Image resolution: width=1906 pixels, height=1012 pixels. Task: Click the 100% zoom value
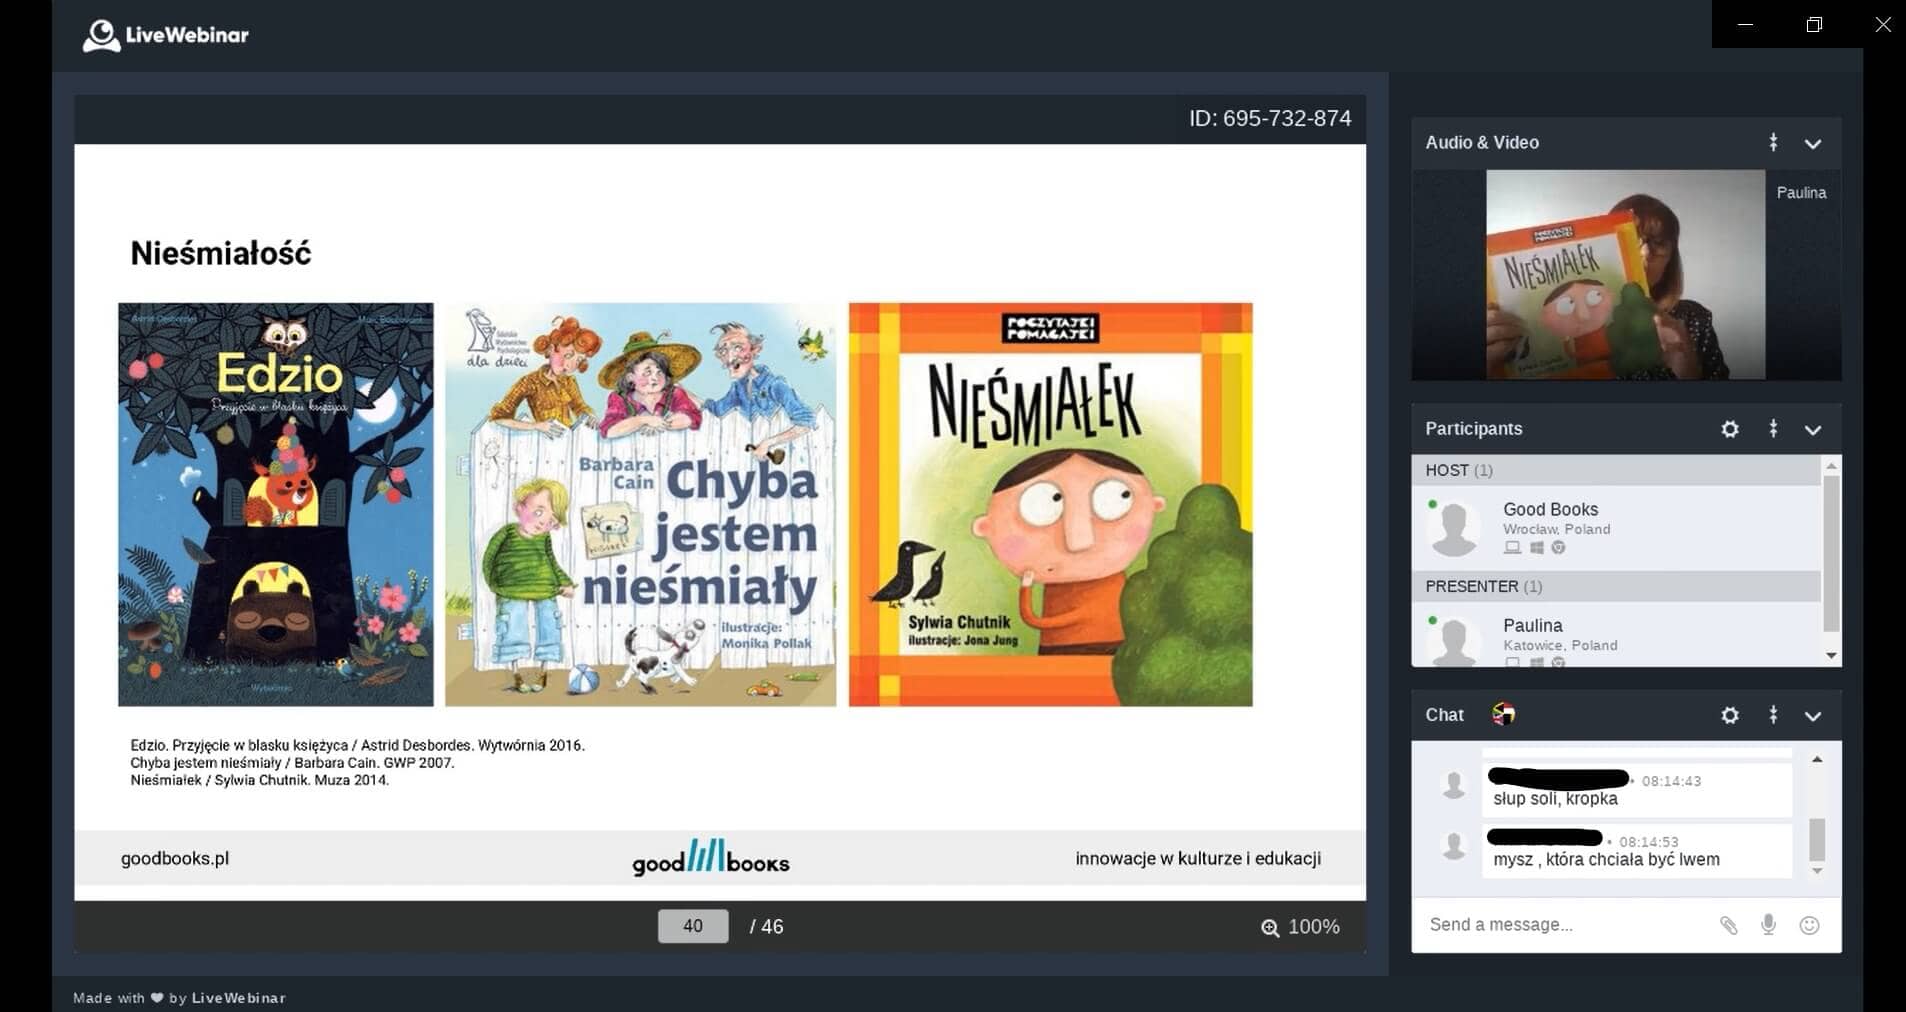1314,927
